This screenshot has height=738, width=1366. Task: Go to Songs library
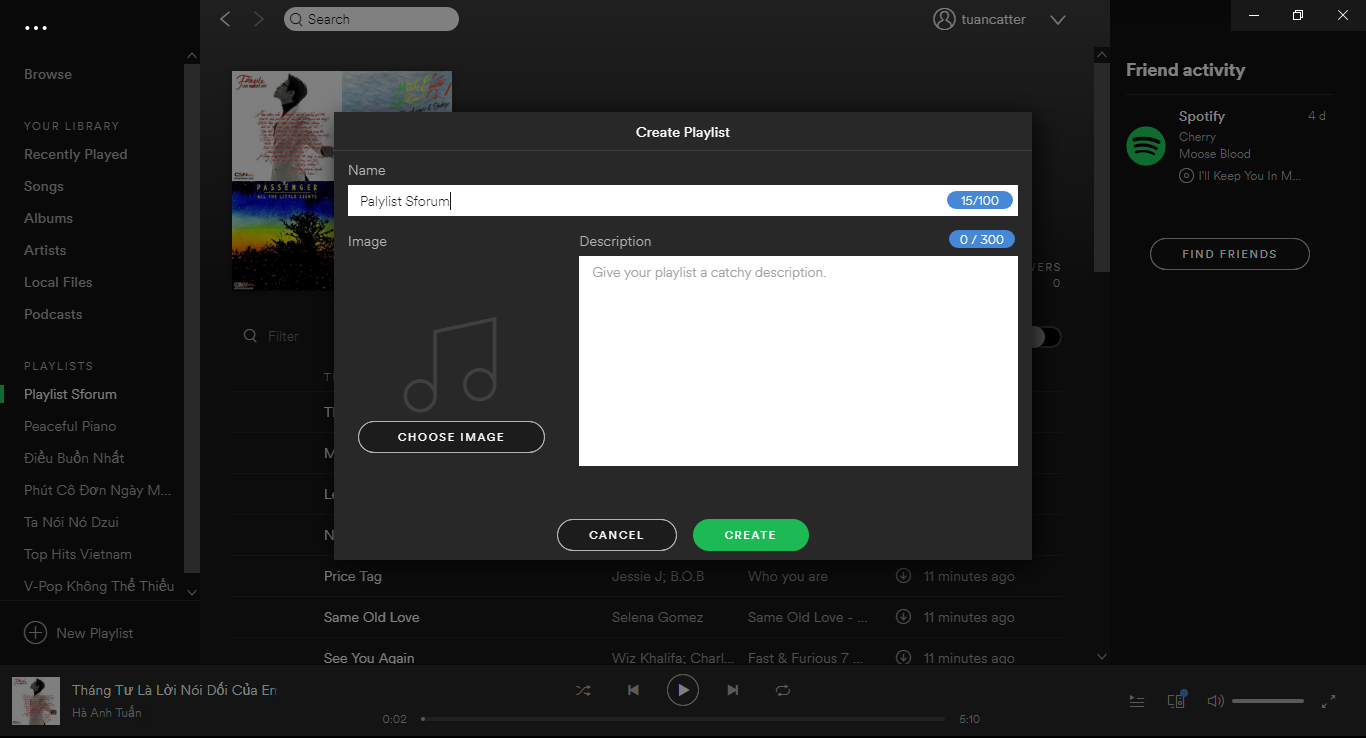pos(44,186)
